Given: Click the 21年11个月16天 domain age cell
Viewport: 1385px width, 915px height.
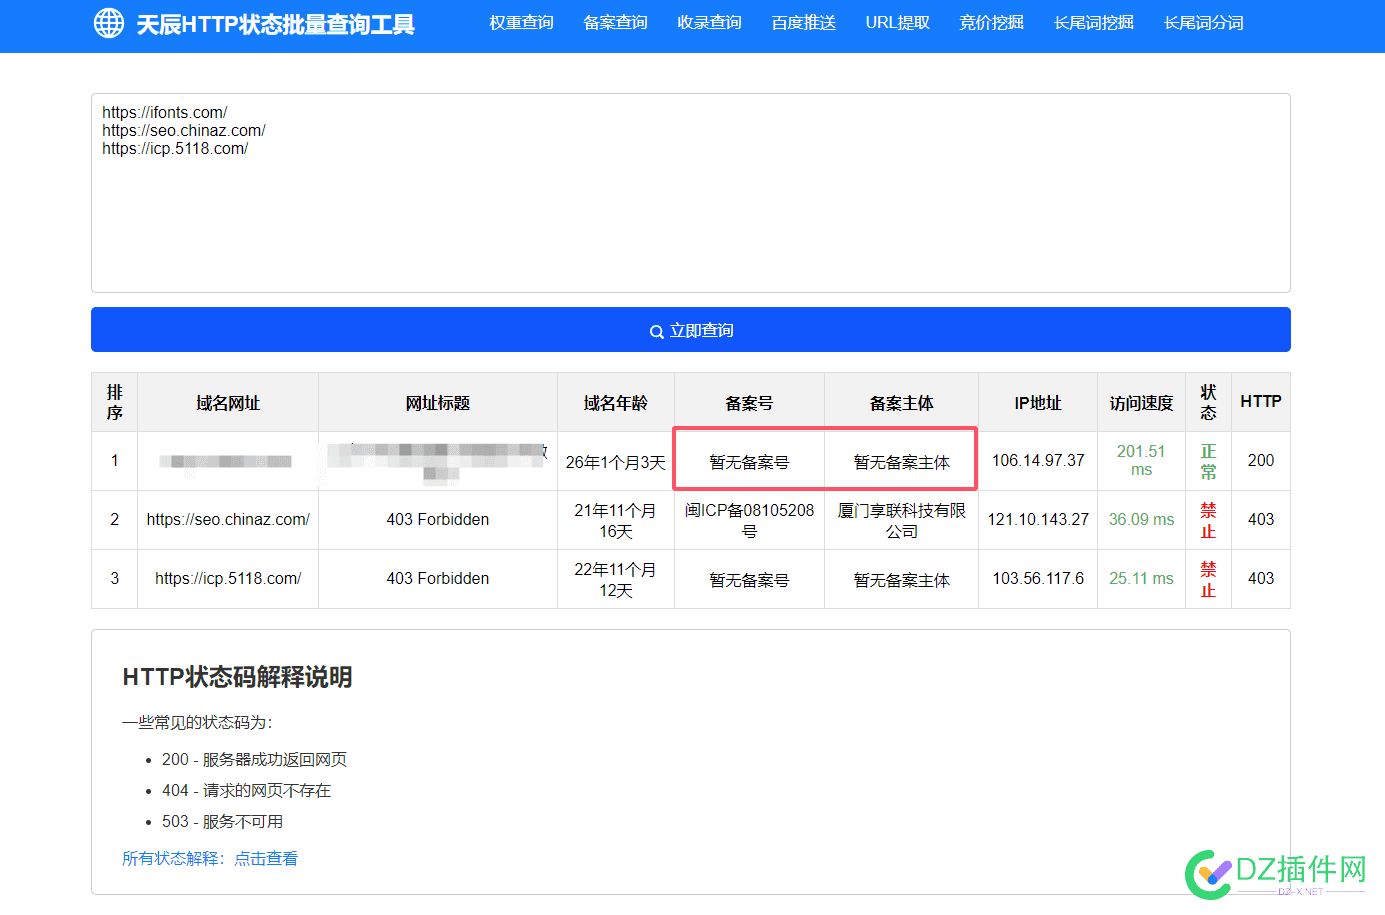Looking at the screenshot, I should 616,520.
